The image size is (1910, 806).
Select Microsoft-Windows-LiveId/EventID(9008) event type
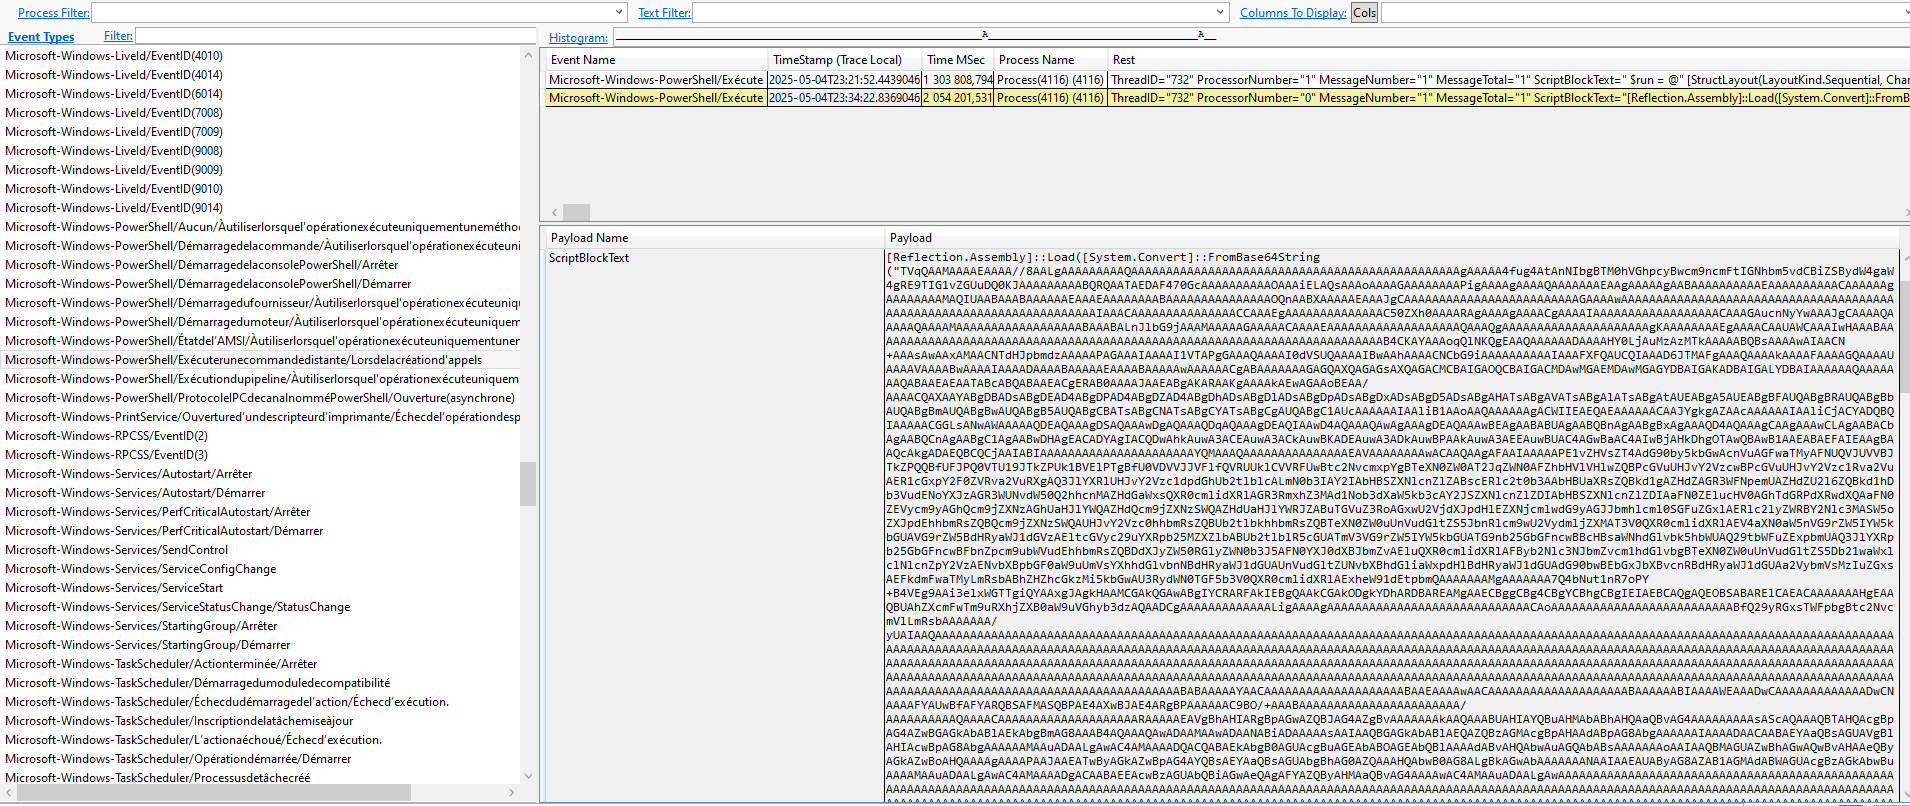click(x=114, y=151)
